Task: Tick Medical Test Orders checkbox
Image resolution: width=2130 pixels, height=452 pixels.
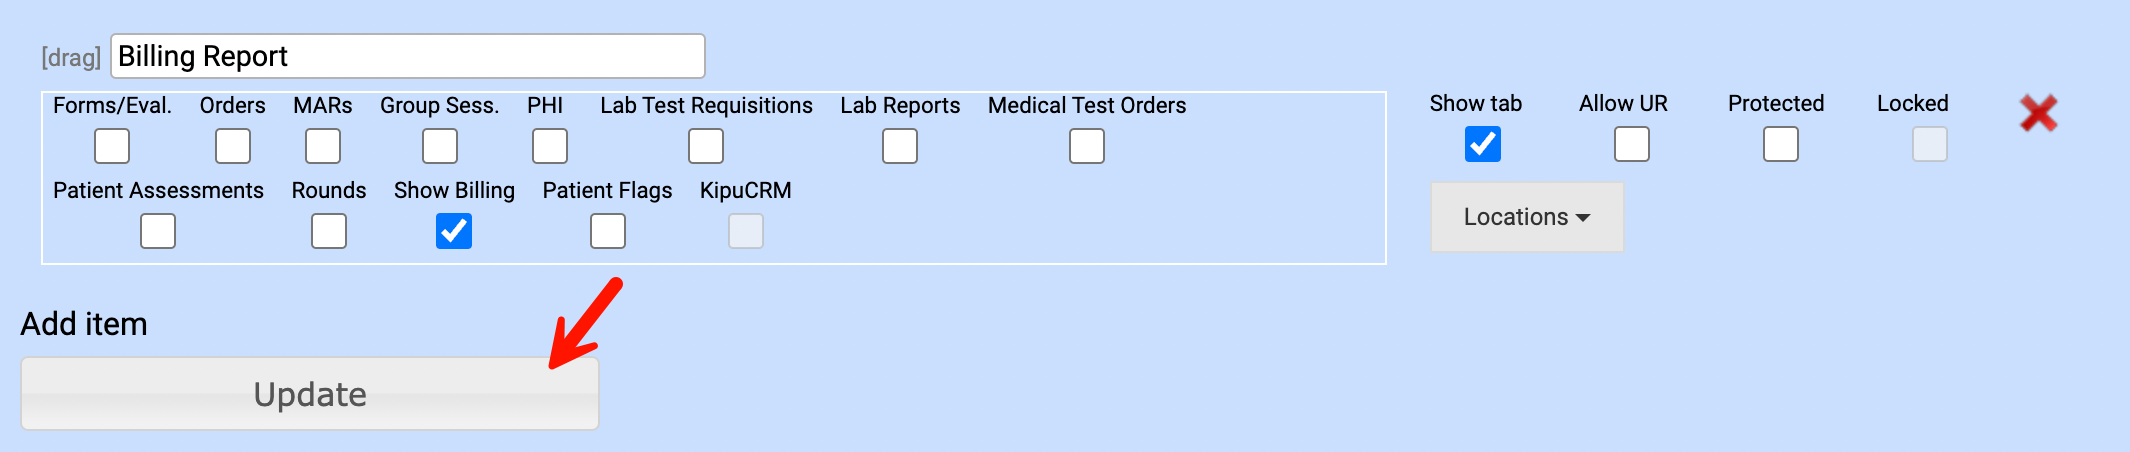Action: click(x=1087, y=146)
